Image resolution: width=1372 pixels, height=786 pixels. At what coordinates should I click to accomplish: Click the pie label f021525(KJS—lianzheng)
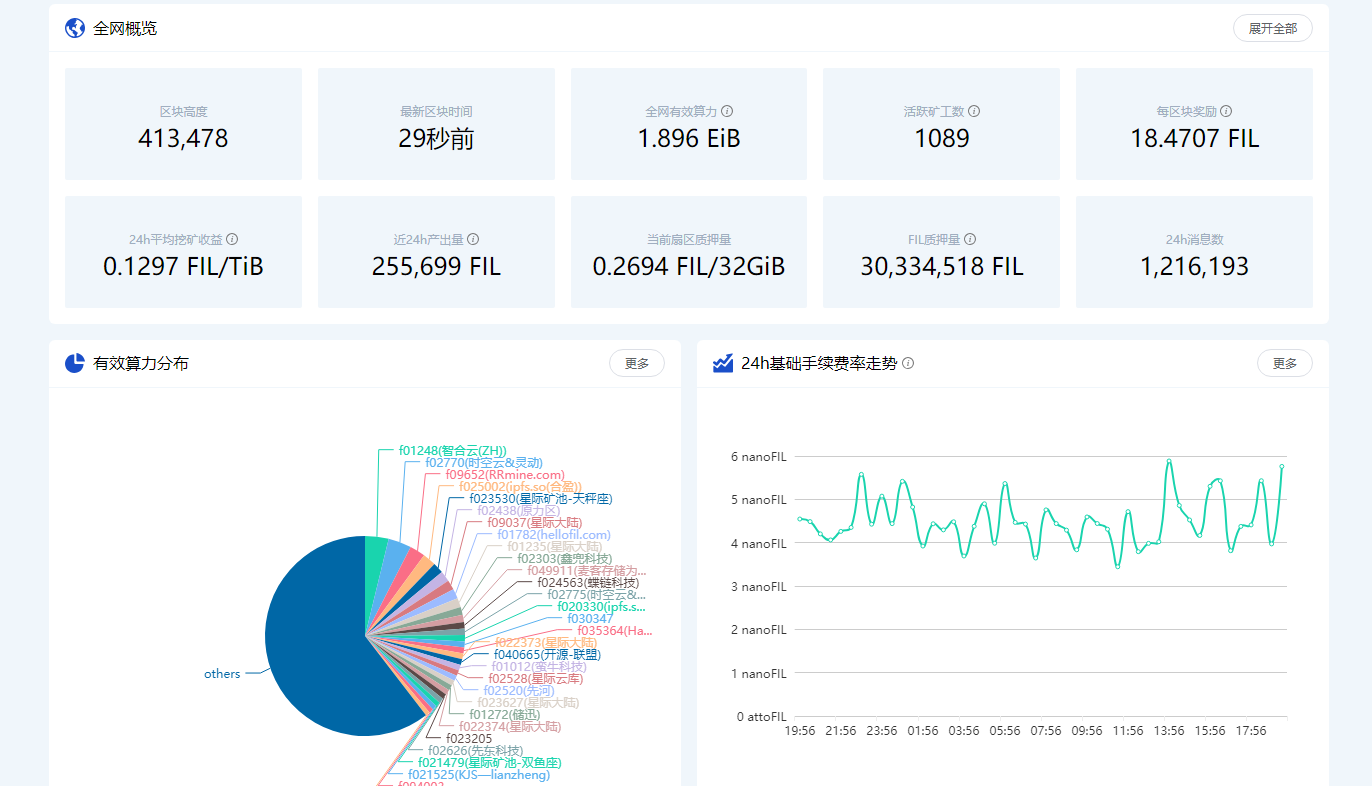point(479,775)
